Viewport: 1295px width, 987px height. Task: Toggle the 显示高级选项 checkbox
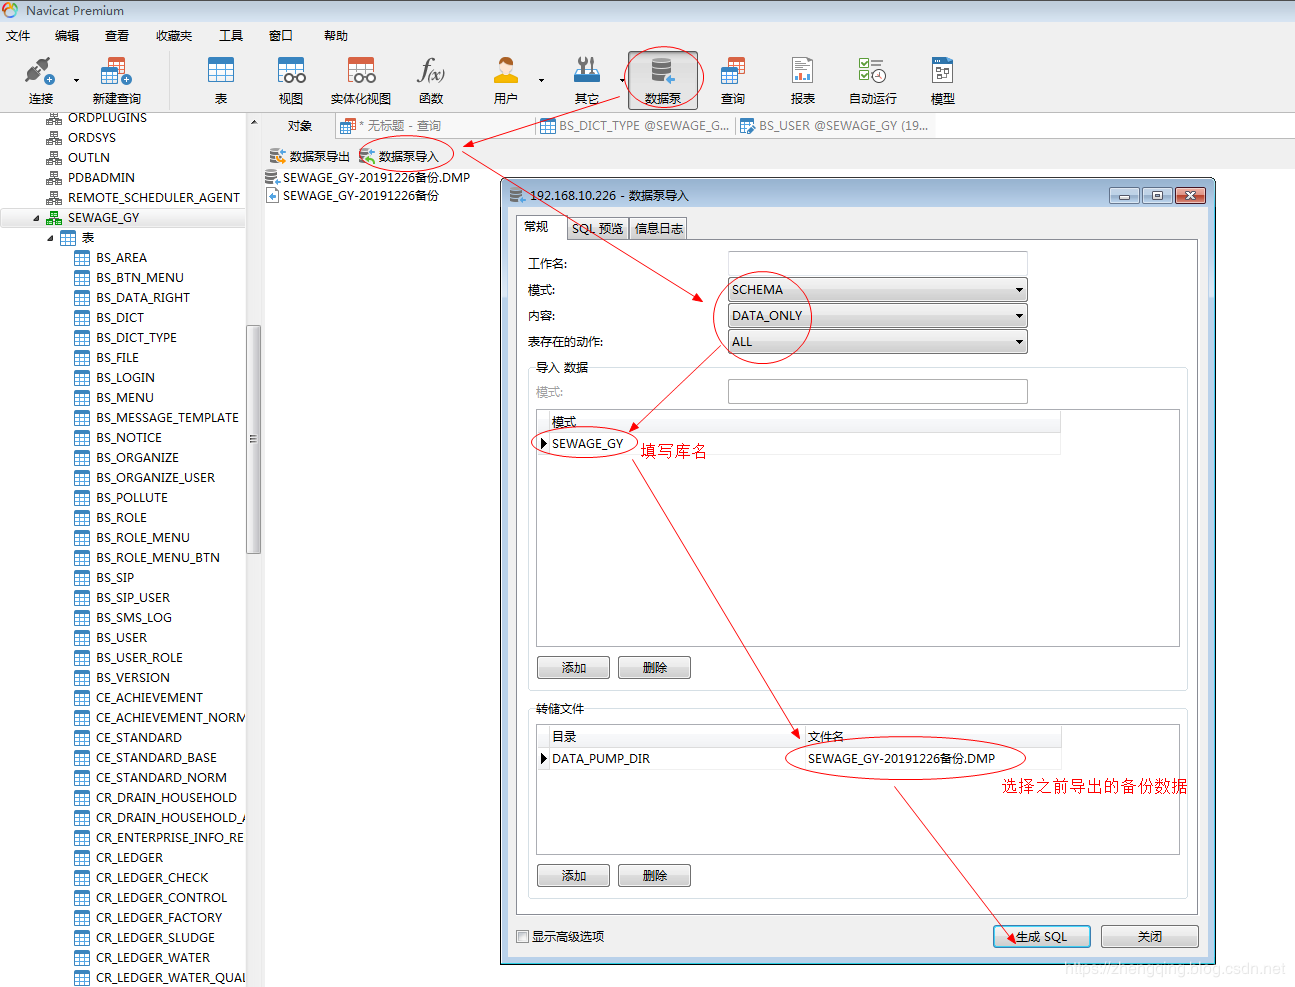point(523,937)
